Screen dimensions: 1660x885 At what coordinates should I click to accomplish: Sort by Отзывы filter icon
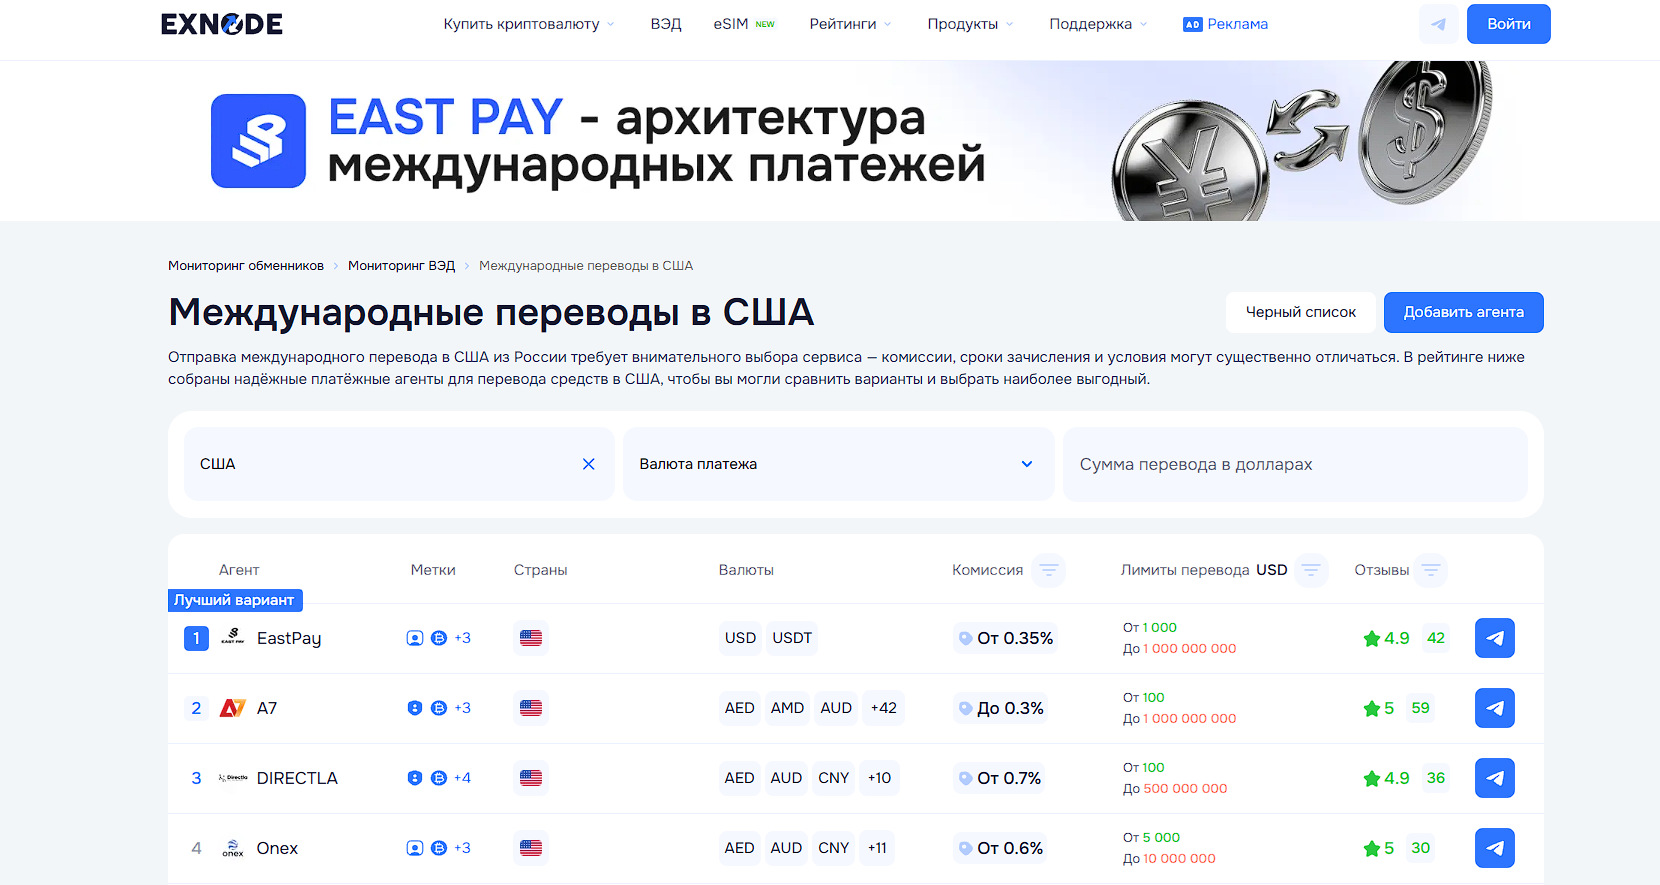click(x=1431, y=570)
